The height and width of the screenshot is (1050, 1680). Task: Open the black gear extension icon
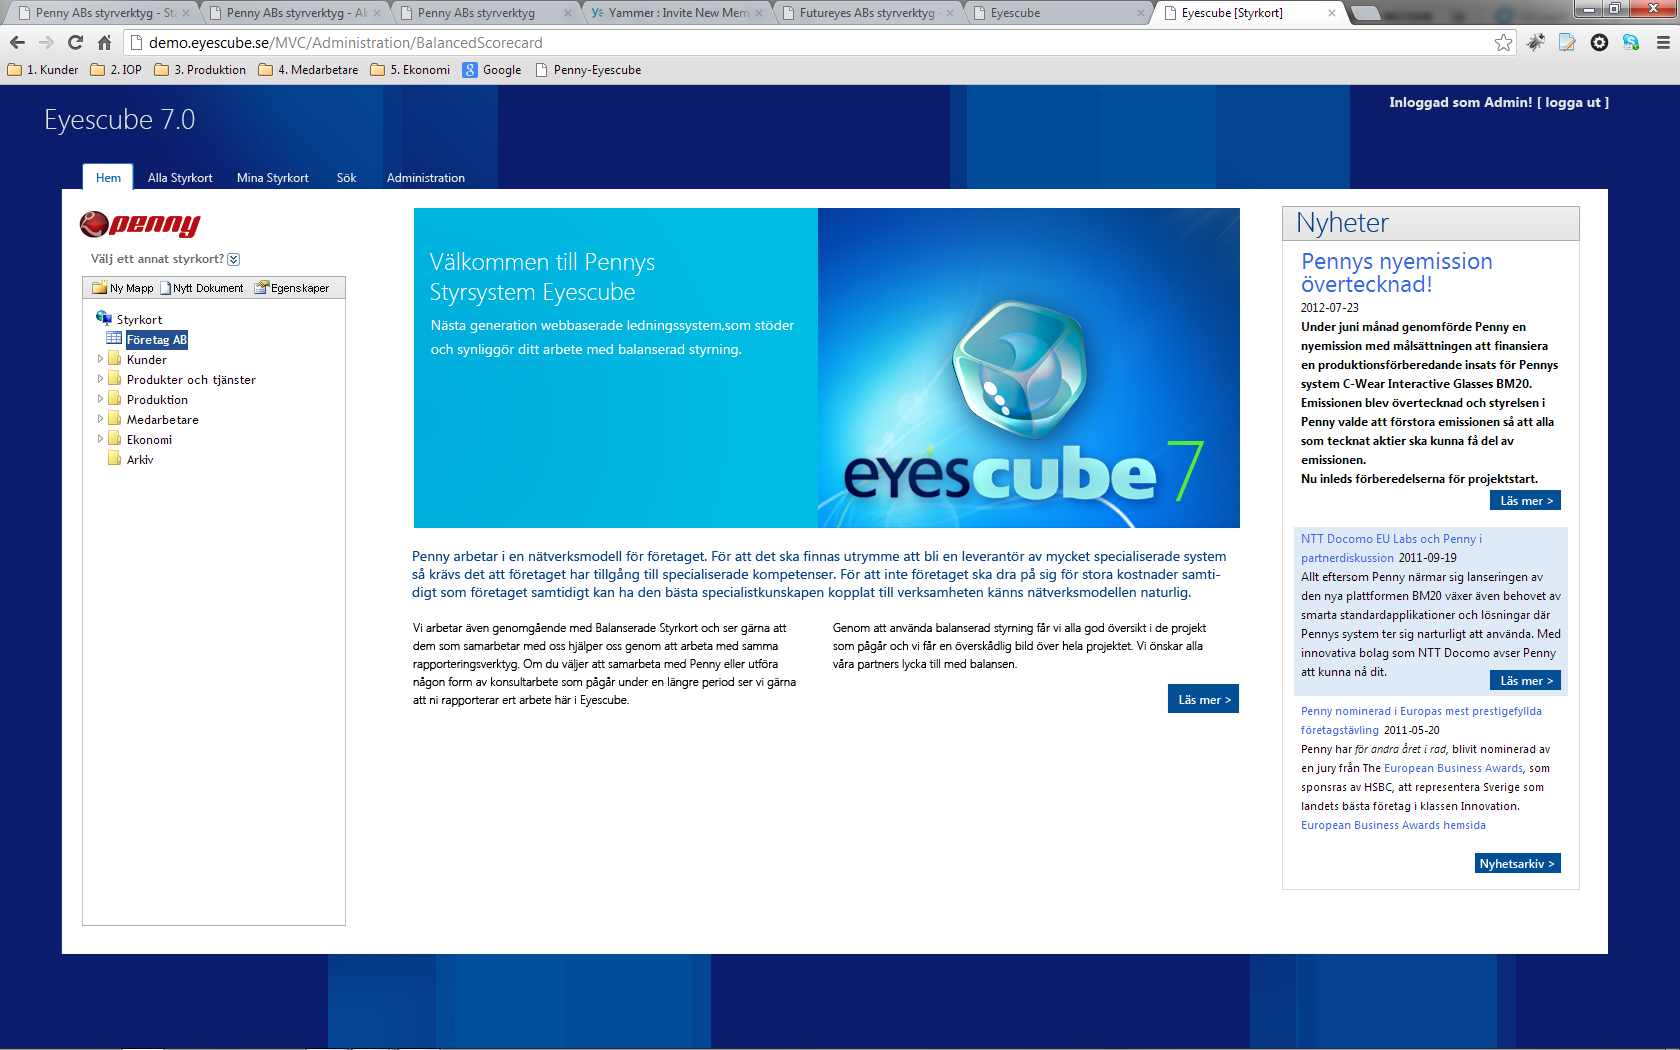(x=1599, y=42)
